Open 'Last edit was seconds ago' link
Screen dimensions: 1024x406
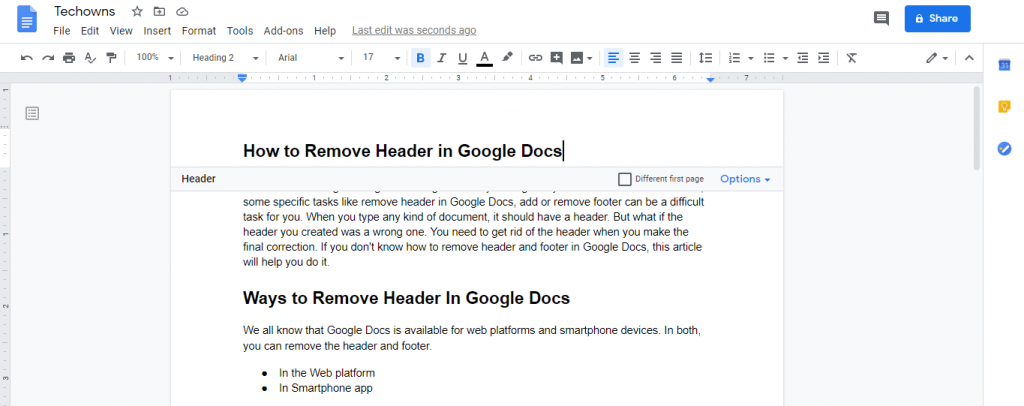pyautogui.click(x=413, y=30)
